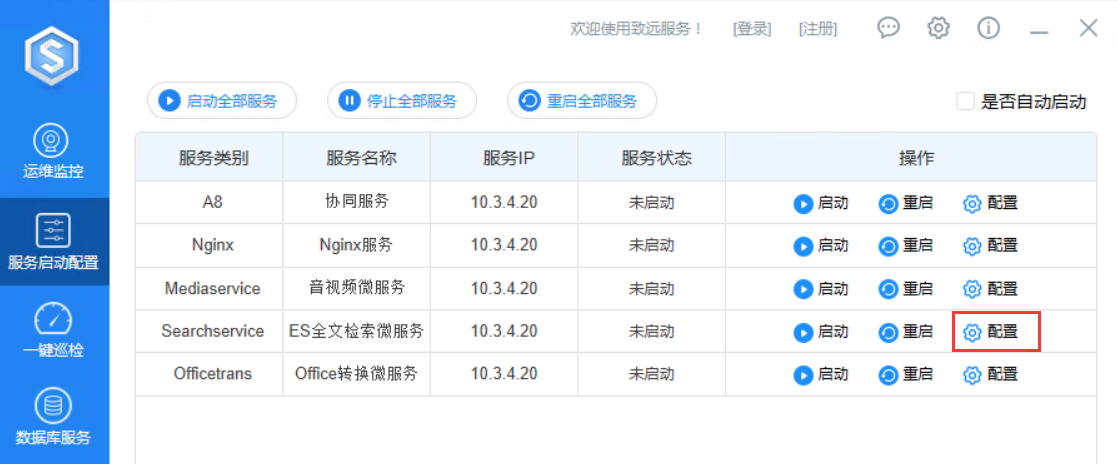Open the 运维监控 sidebar tab
The height and width of the screenshot is (464, 1118).
click(x=54, y=152)
